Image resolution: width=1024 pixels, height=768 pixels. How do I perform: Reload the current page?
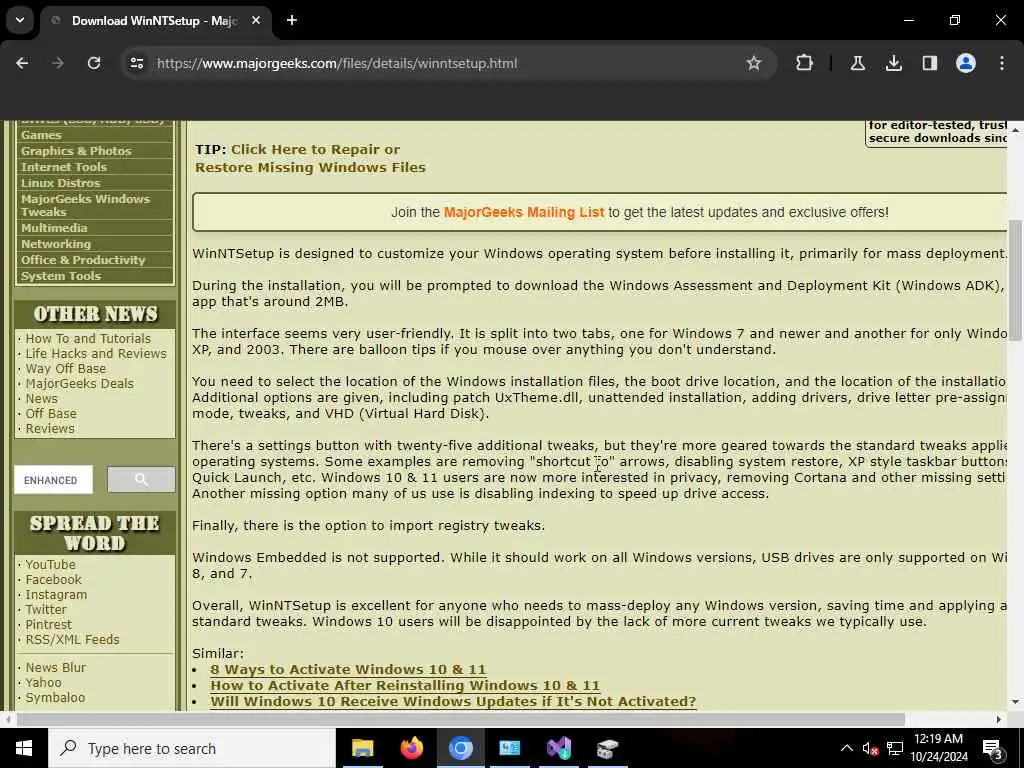point(94,63)
